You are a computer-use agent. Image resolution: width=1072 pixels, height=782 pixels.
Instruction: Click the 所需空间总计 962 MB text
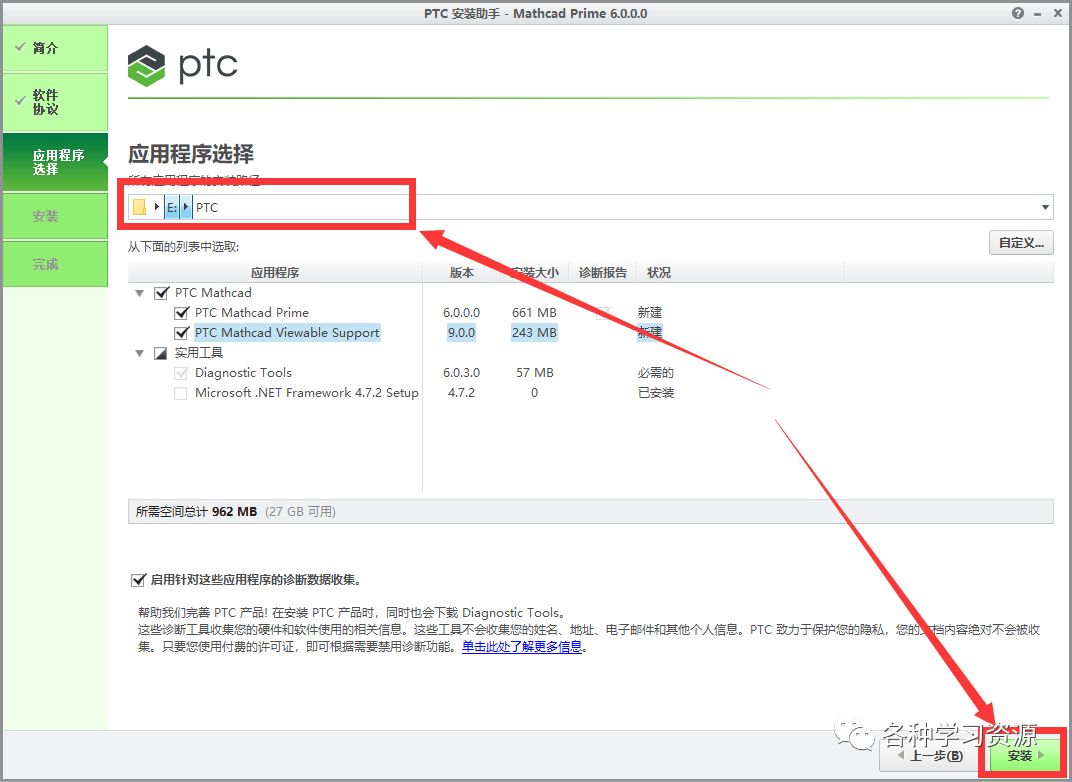196,511
